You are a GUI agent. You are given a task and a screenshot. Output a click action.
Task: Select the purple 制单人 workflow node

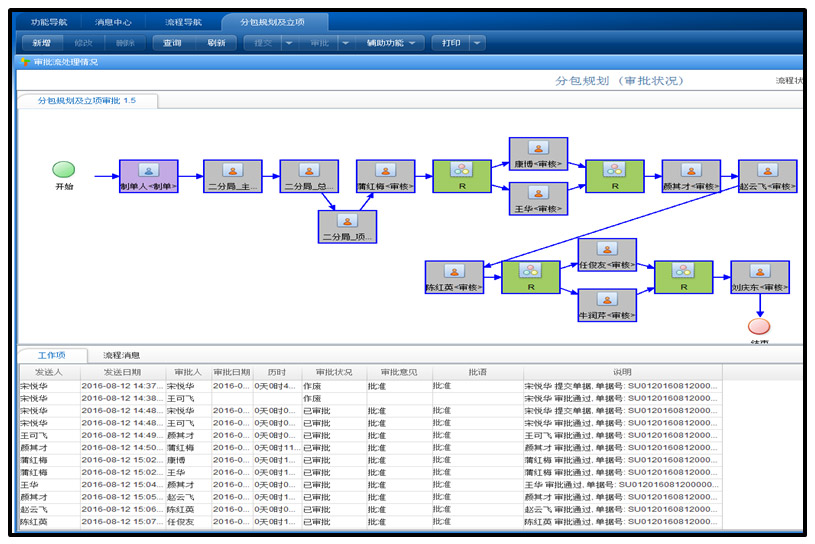[148, 175]
